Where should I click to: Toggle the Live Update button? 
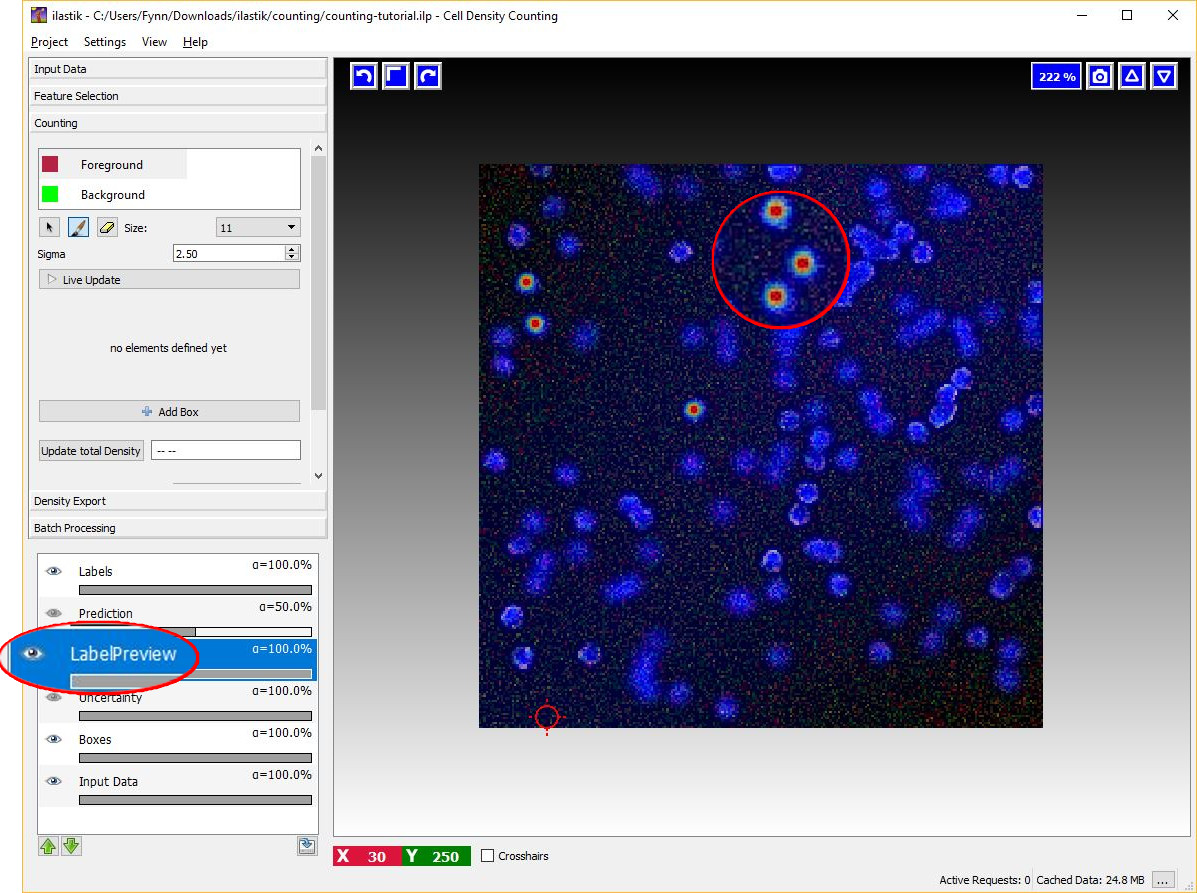click(x=169, y=280)
